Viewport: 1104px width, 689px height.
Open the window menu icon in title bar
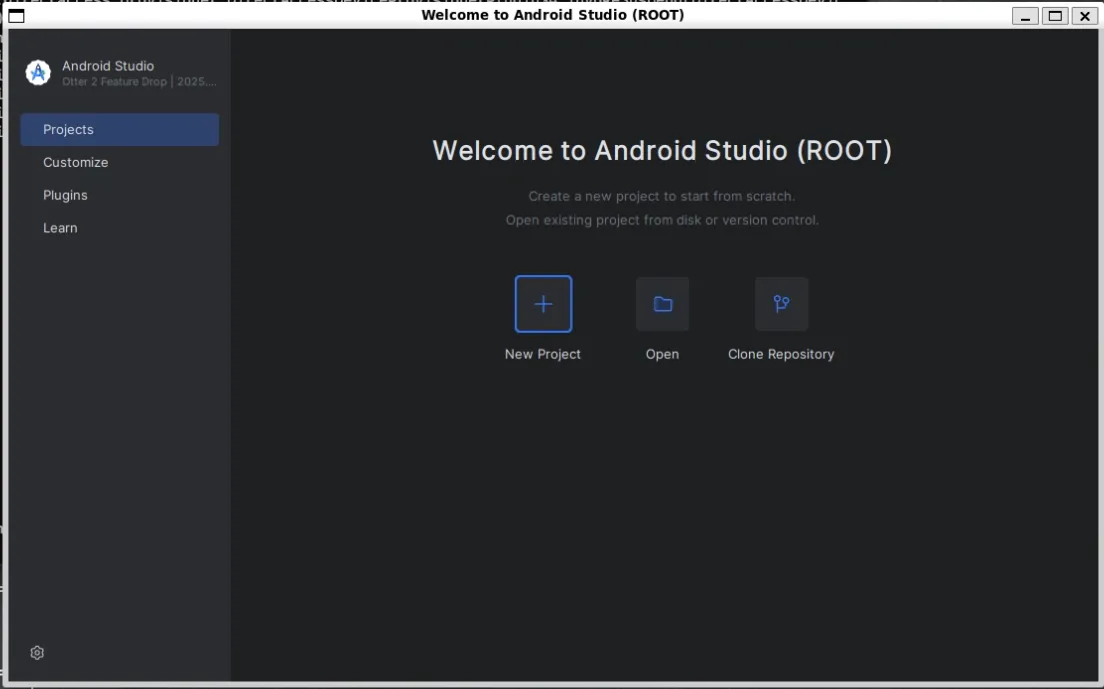(16, 15)
